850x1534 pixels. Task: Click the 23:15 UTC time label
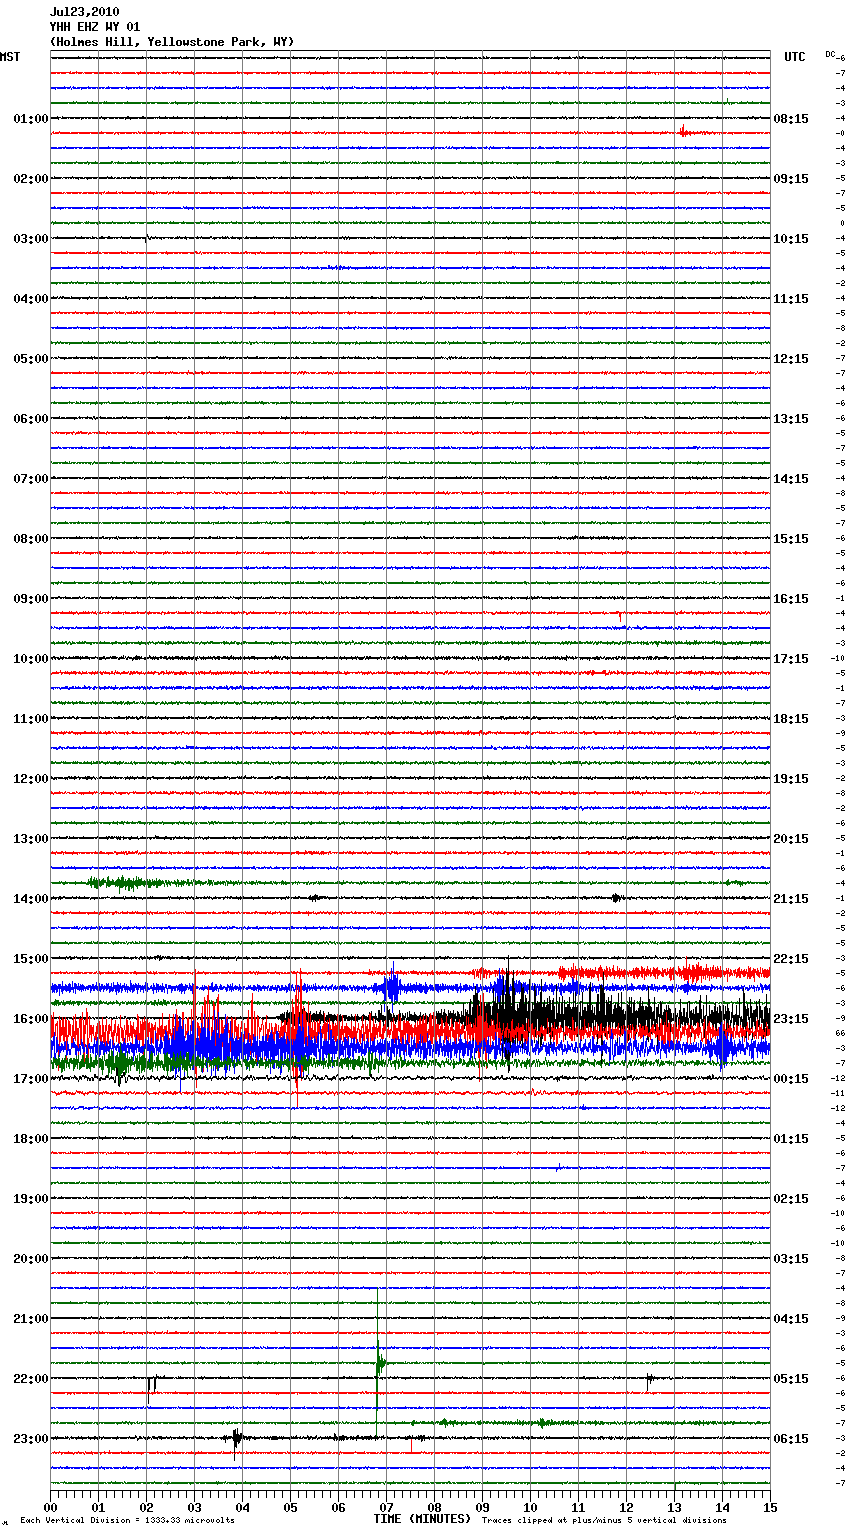791,1019
